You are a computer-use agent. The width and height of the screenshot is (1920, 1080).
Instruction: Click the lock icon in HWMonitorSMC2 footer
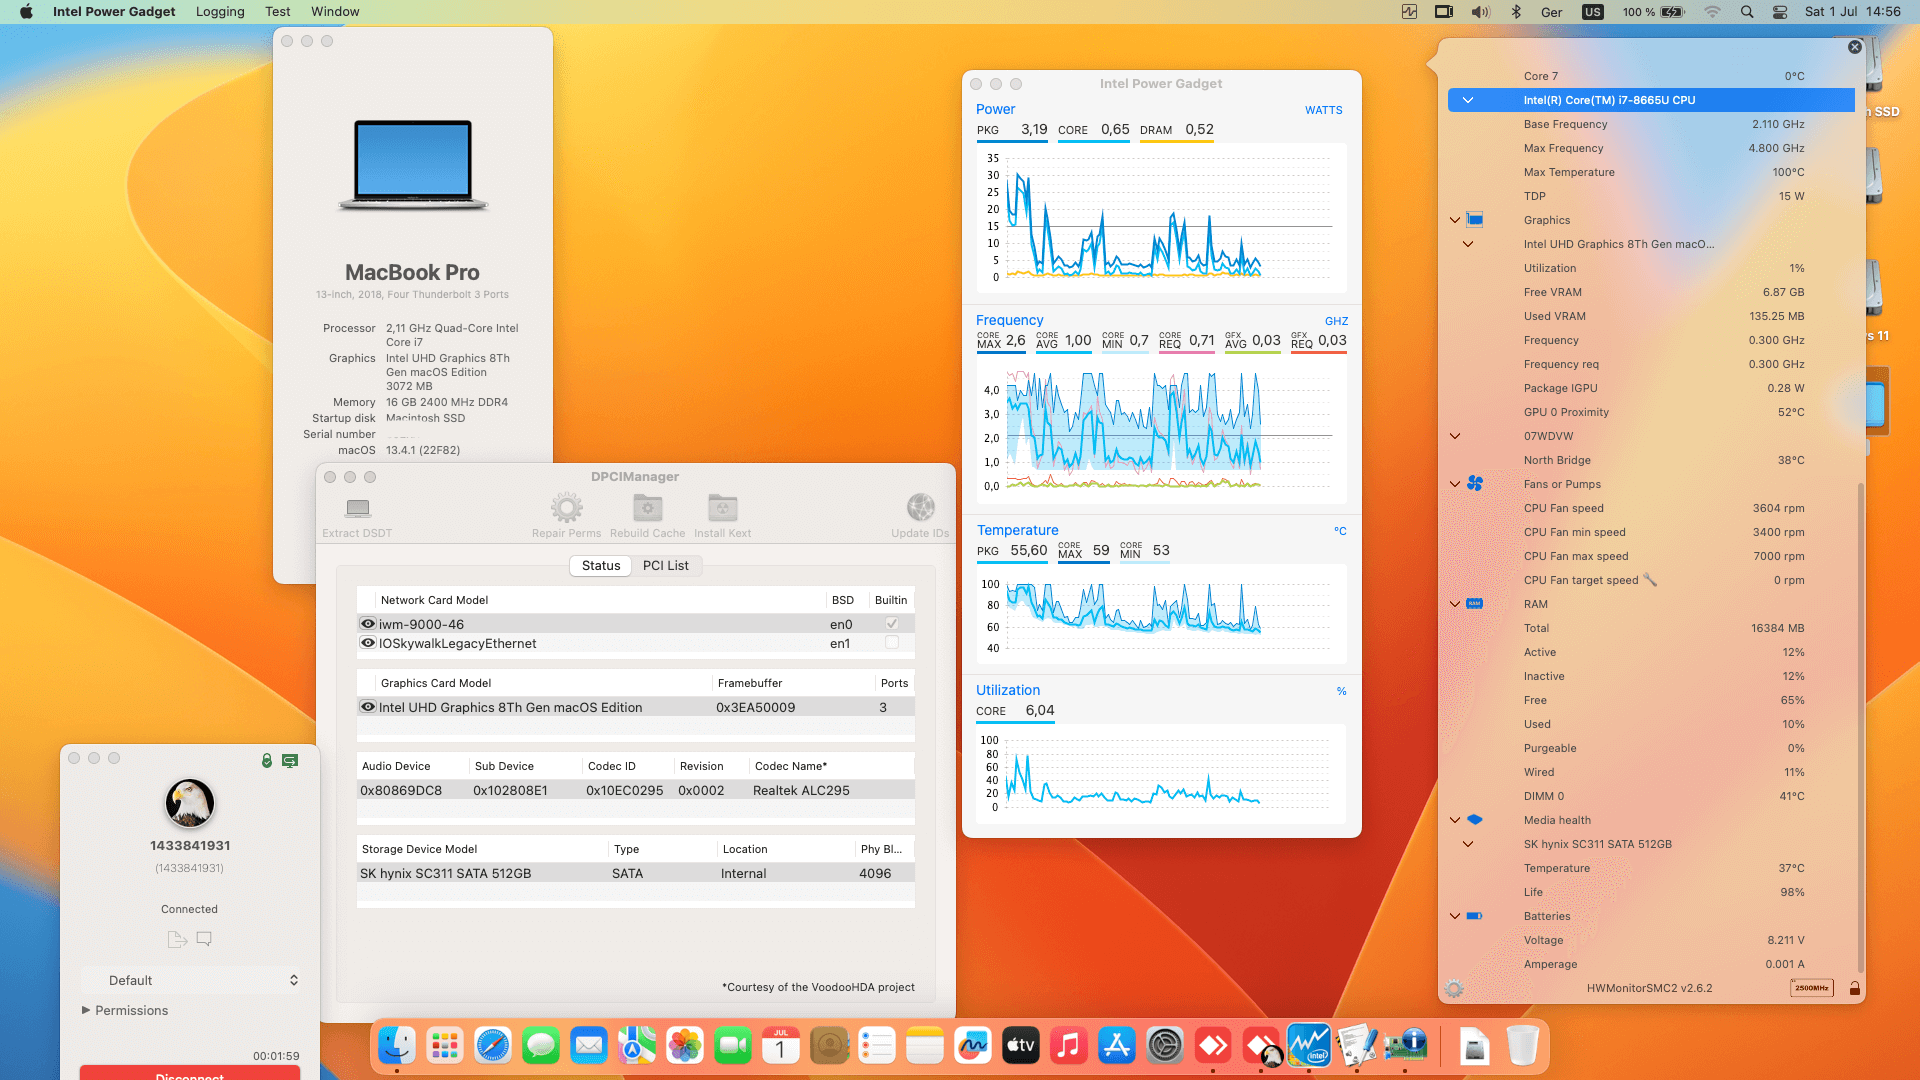1855,988
